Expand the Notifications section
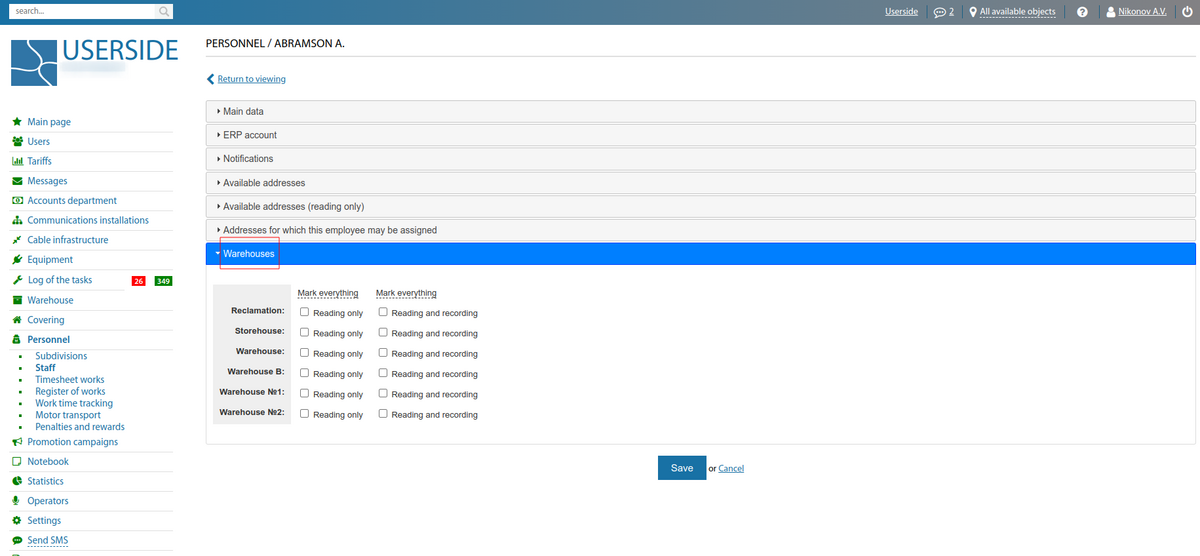 (x=247, y=158)
